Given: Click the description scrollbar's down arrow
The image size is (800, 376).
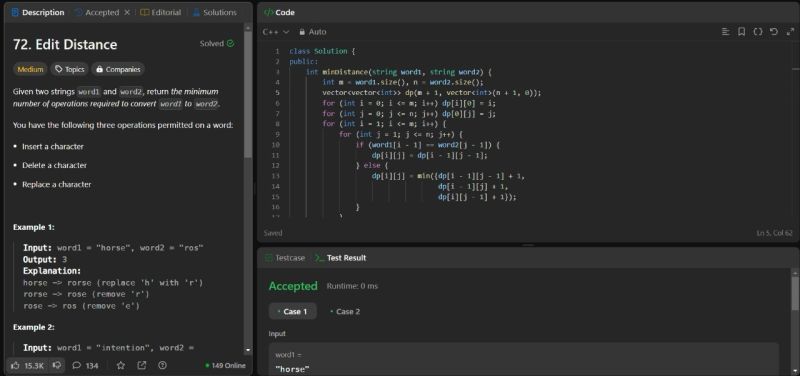Looking at the screenshot, I should click(x=248, y=350).
